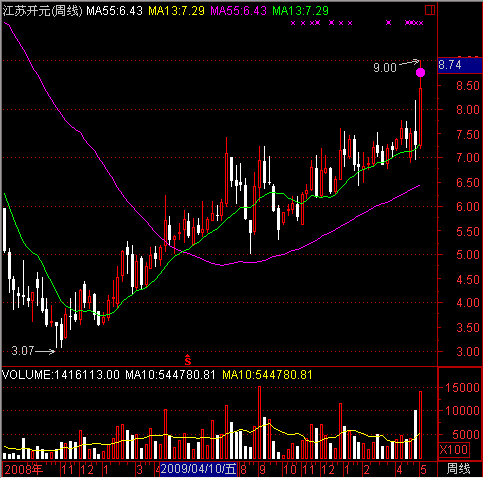Click the 7.50 price axis label
The width and height of the screenshot is (483, 478).
coord(468,135)
